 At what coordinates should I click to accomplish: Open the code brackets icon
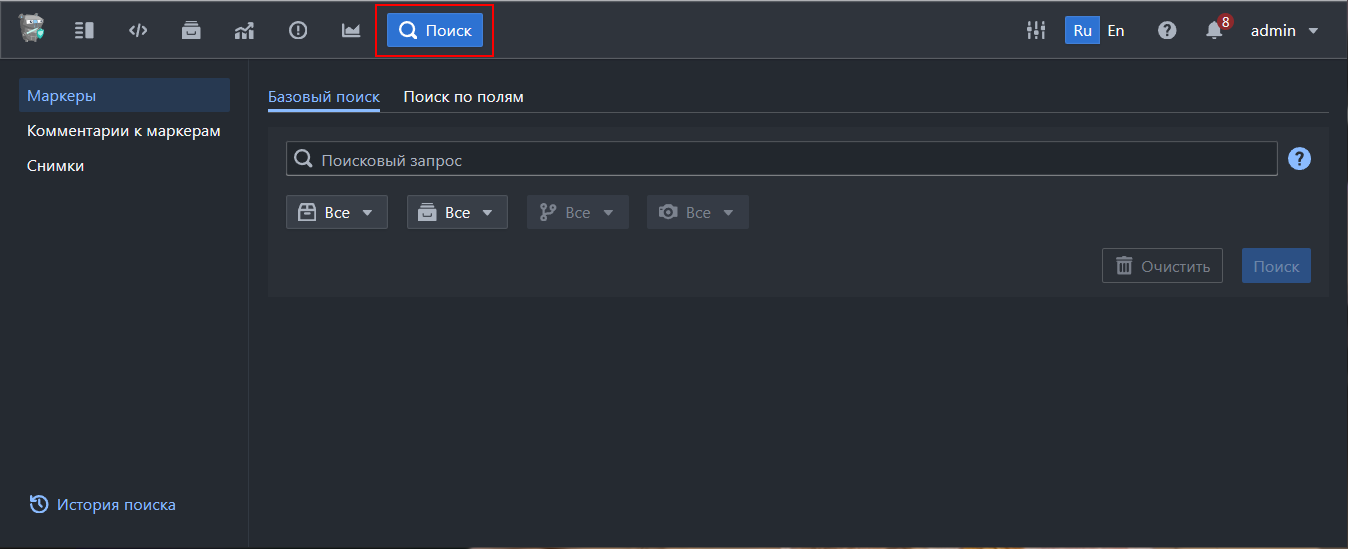point(138,30)
